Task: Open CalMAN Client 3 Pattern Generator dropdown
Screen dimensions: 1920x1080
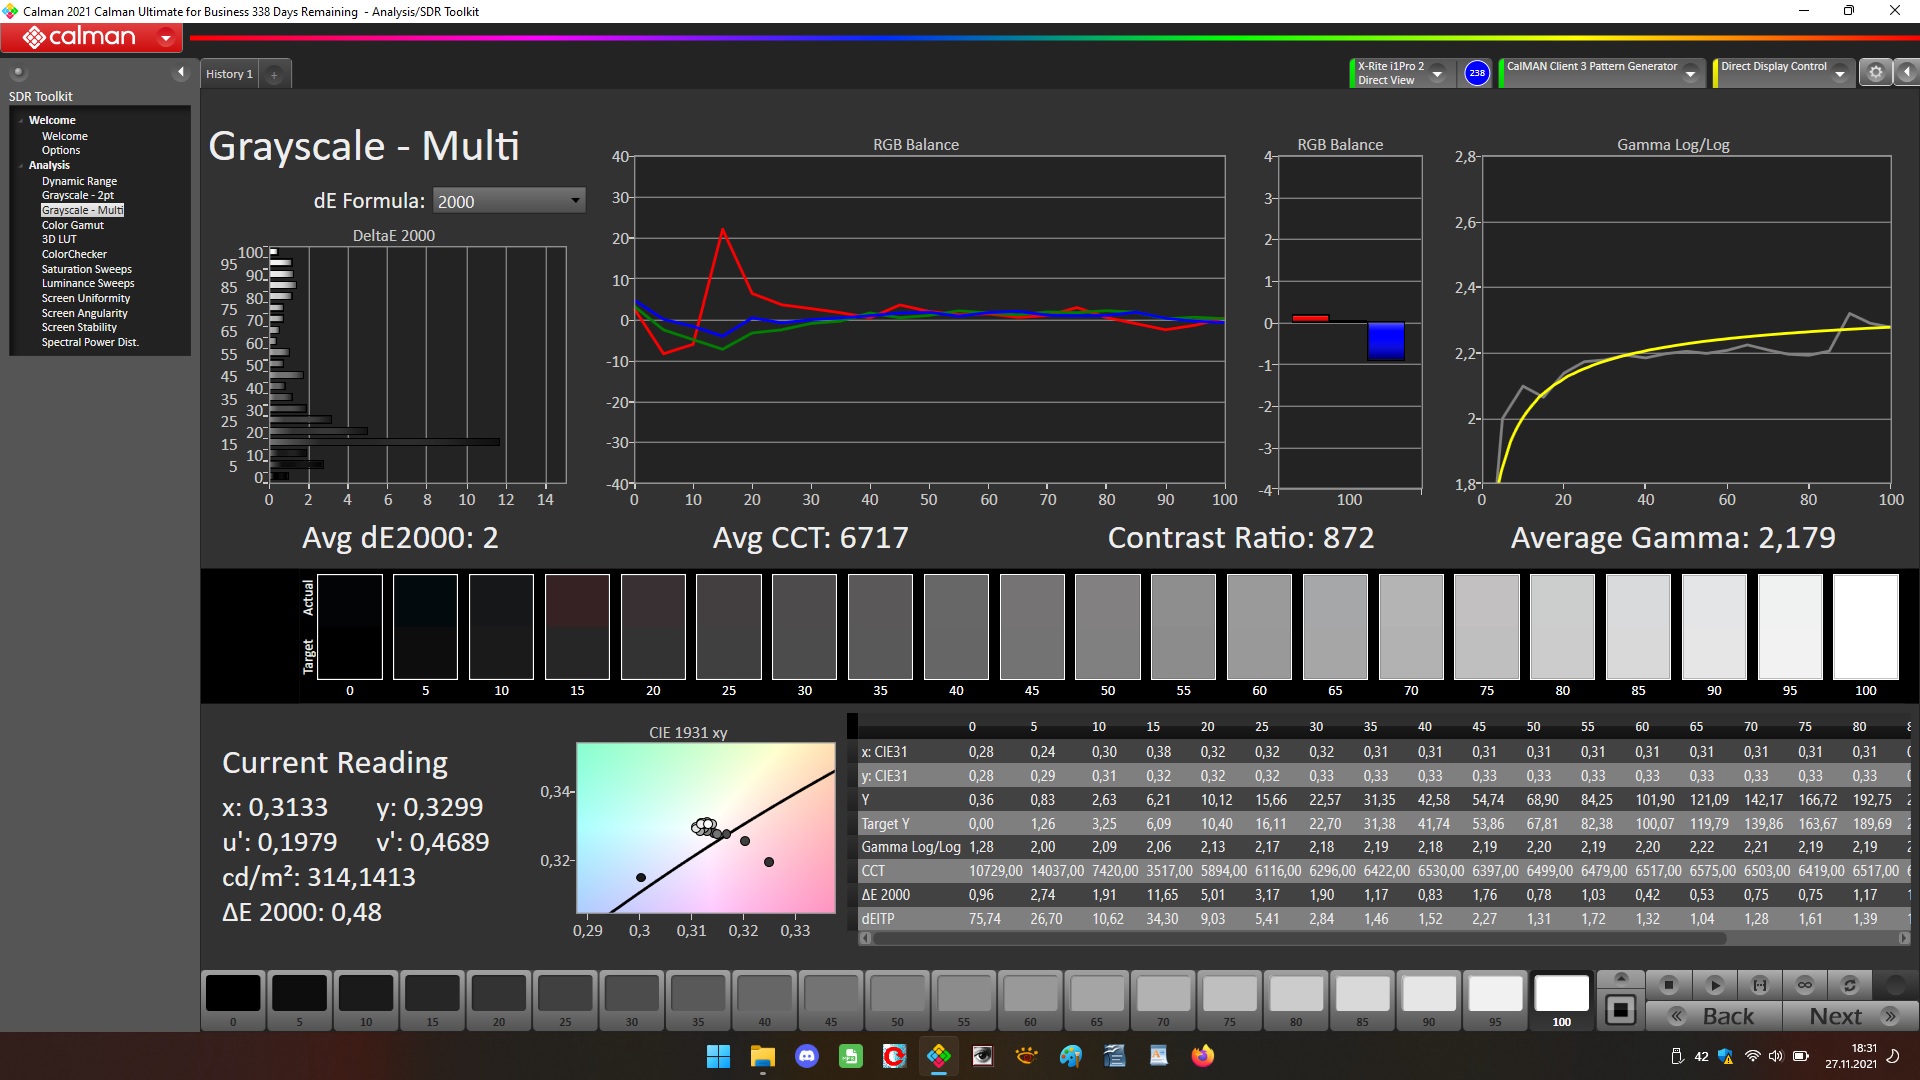Action: [x=1690, y=74]
